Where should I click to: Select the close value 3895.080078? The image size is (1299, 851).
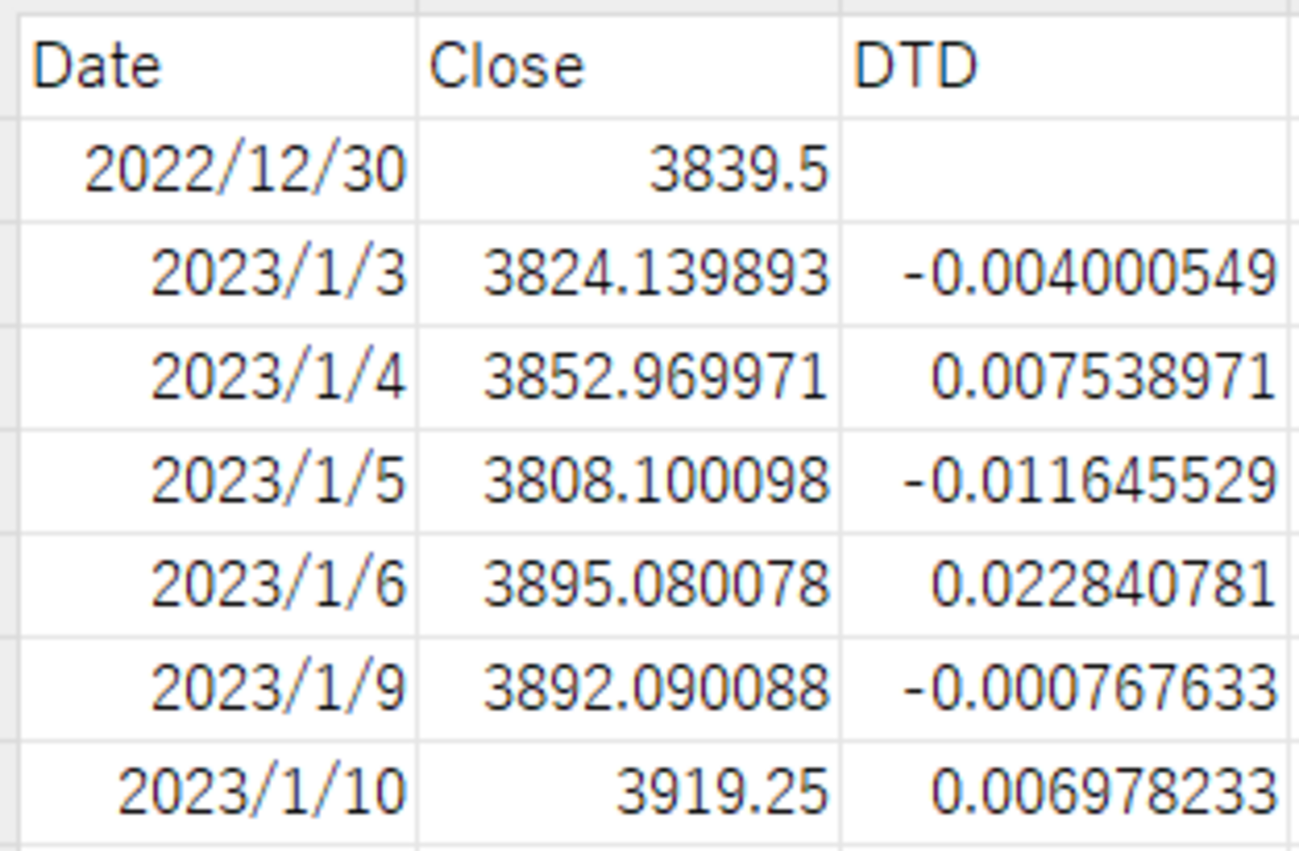pyautogui.click(x=628, y=585)
